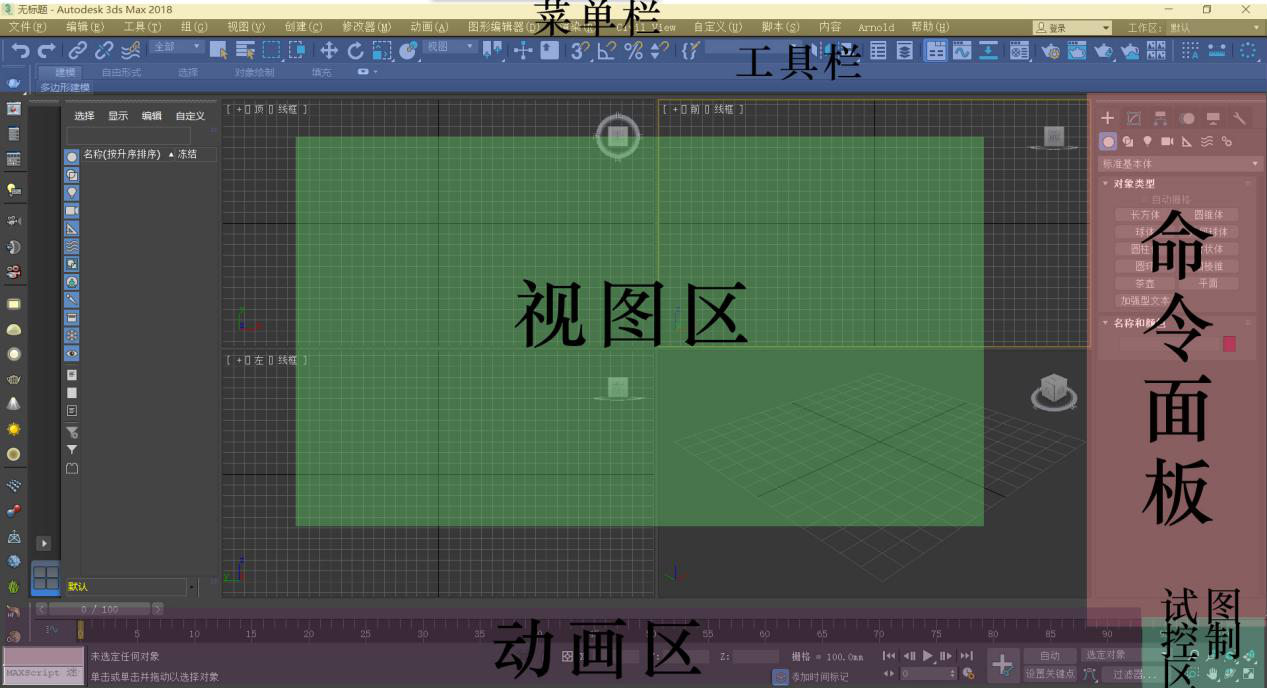The height and width of the screenshot is (688, 1267).
Task: Click the 设置关键点 button
Action: 1049,673
